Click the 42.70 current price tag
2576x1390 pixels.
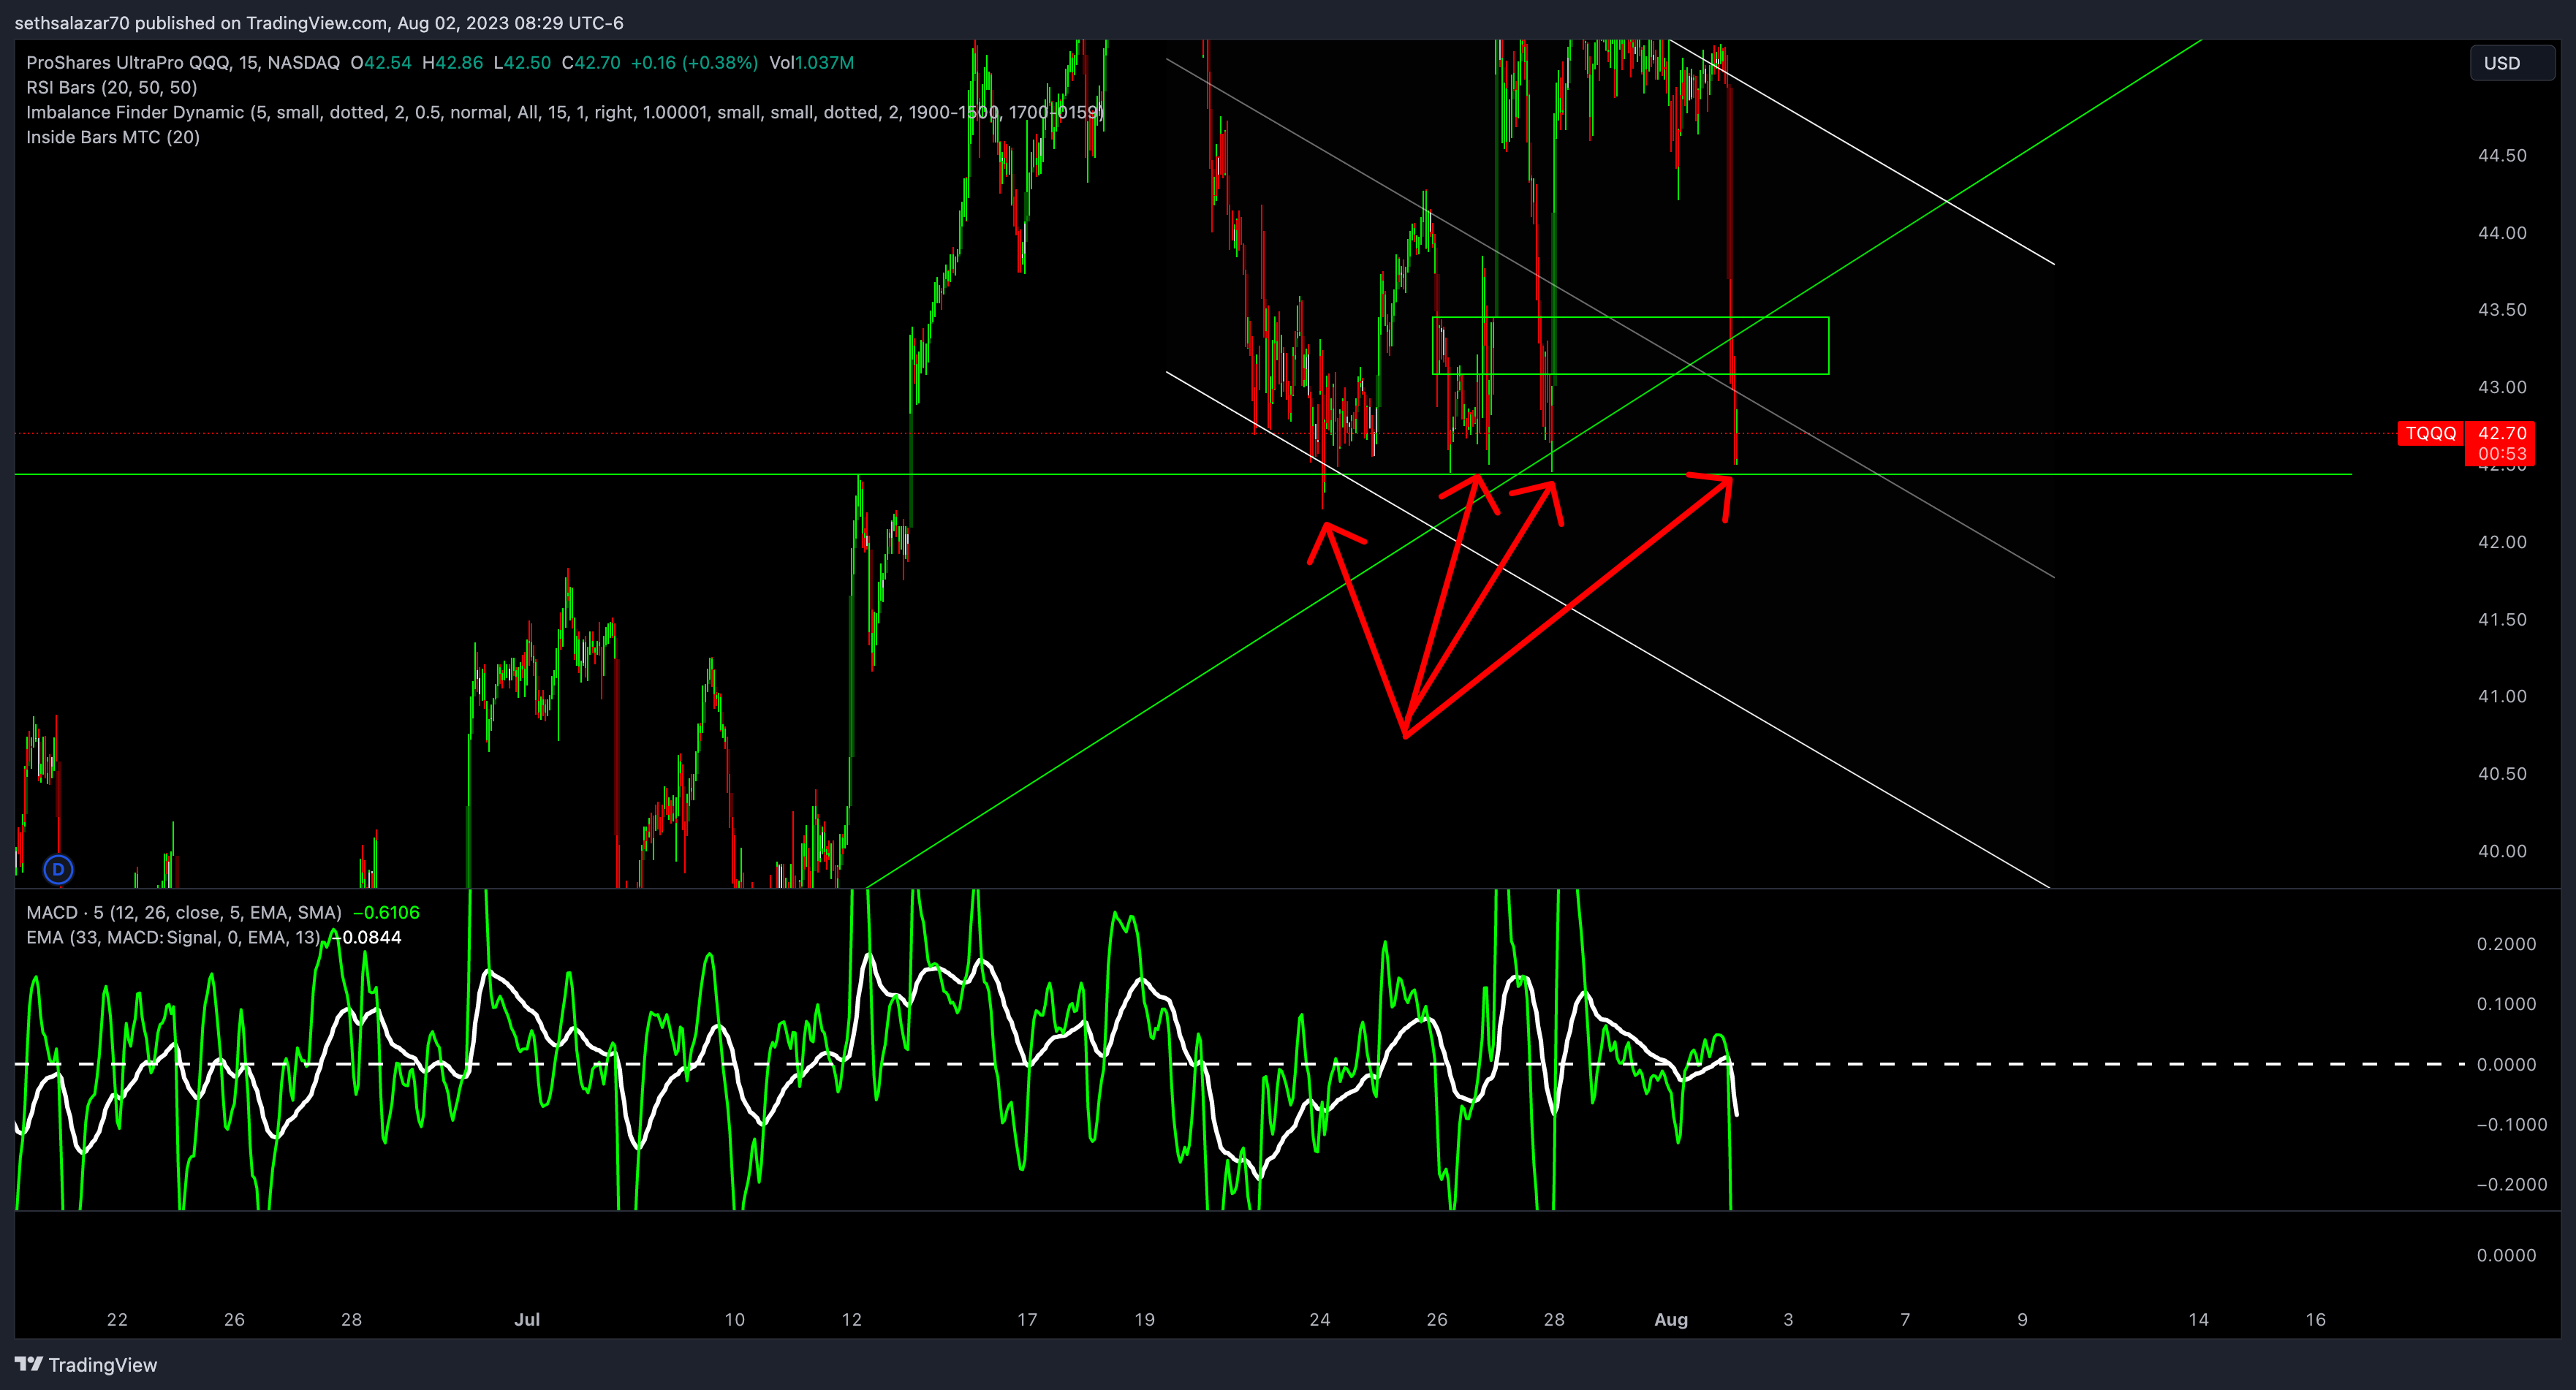click(2501, 433)
